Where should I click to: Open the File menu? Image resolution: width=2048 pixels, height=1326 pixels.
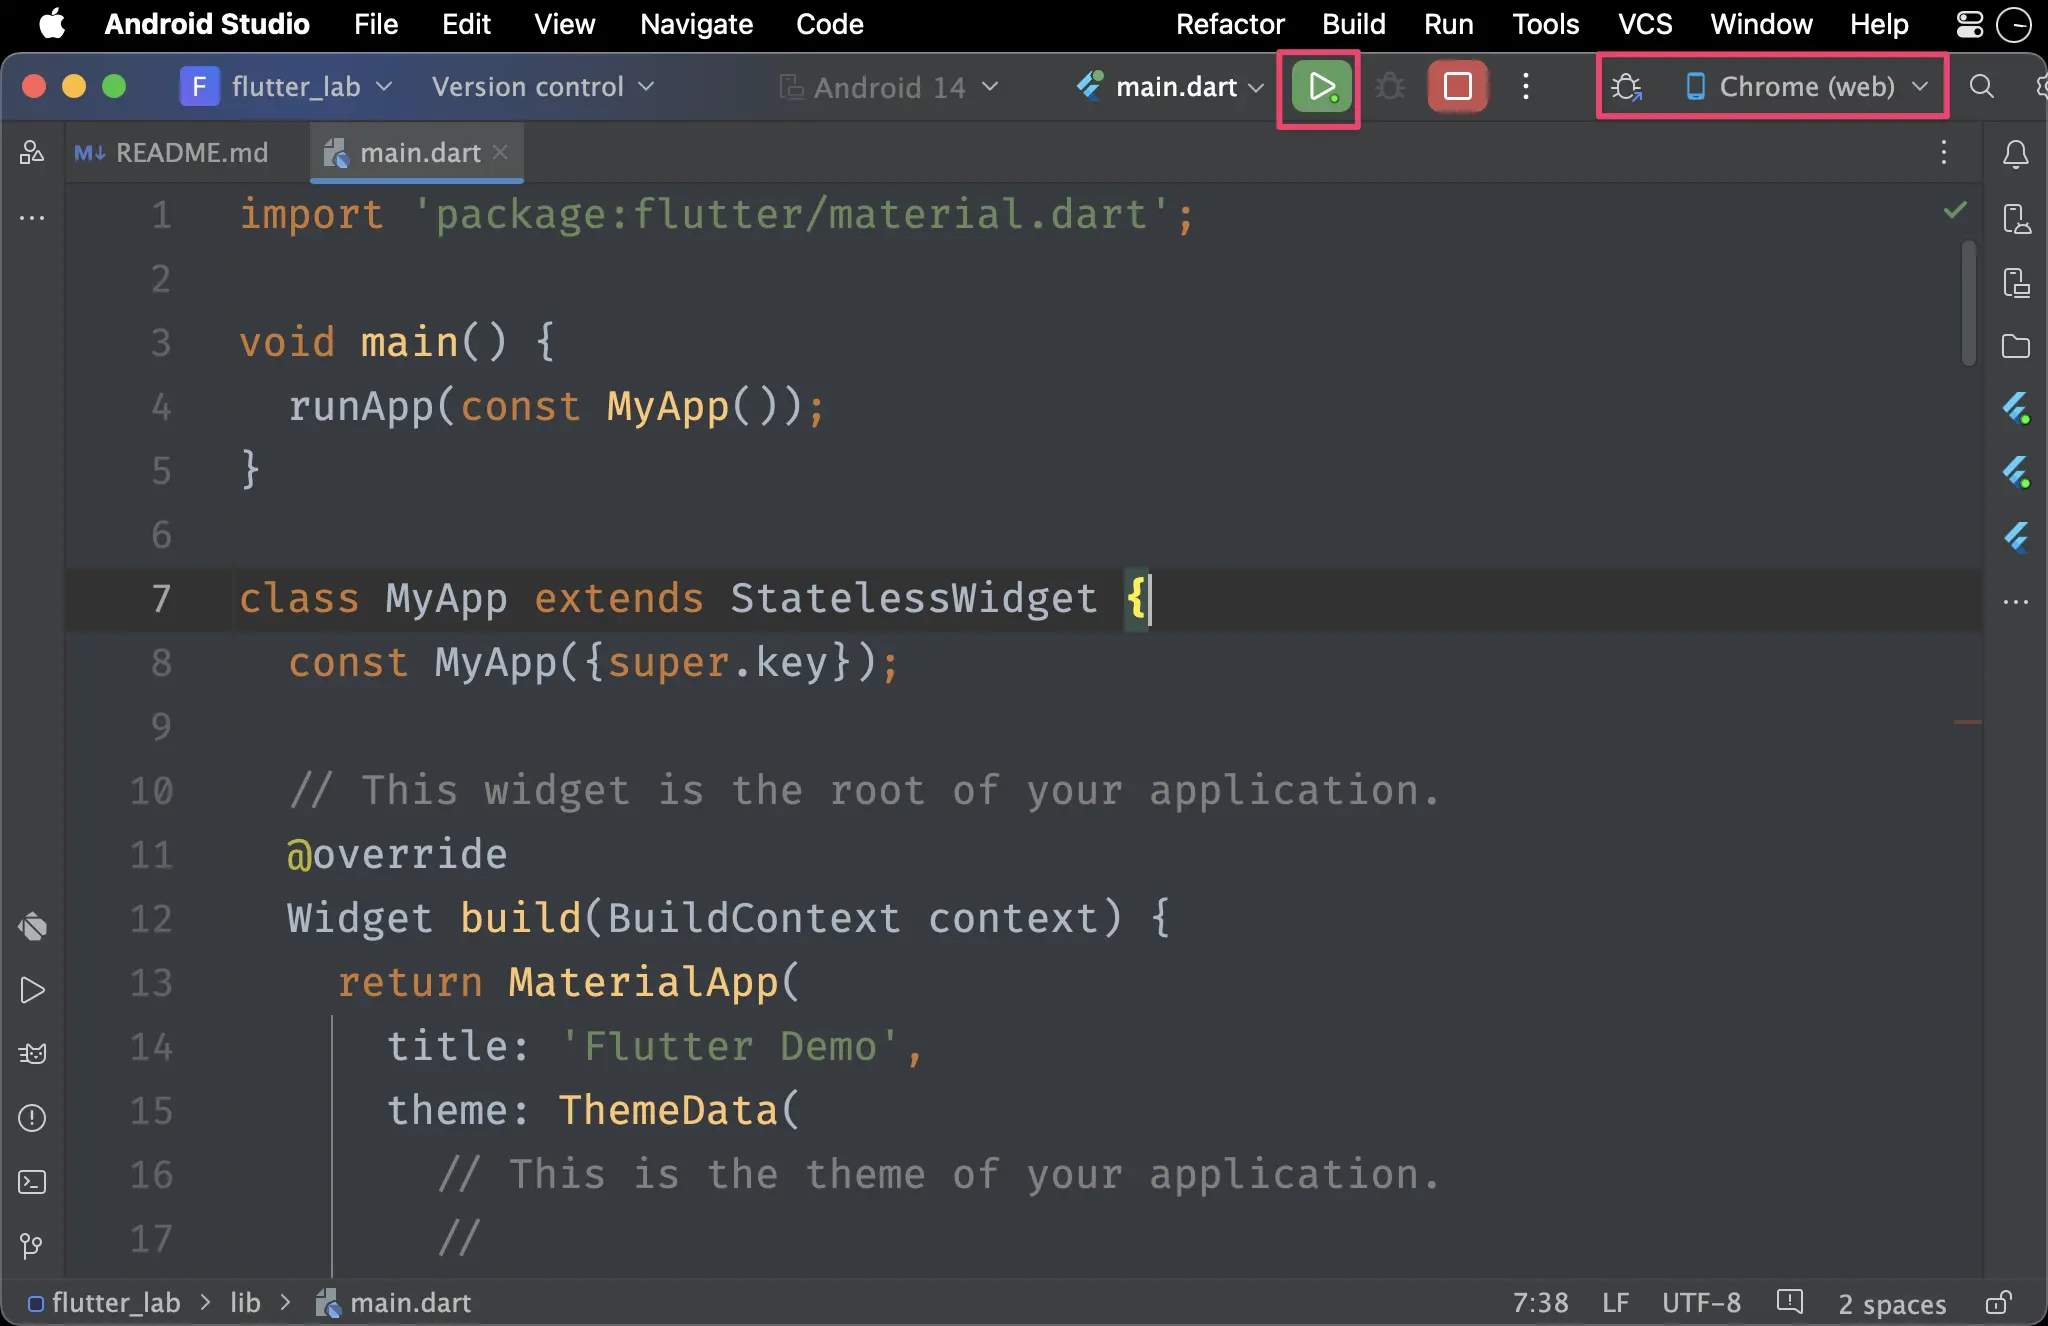376,24
